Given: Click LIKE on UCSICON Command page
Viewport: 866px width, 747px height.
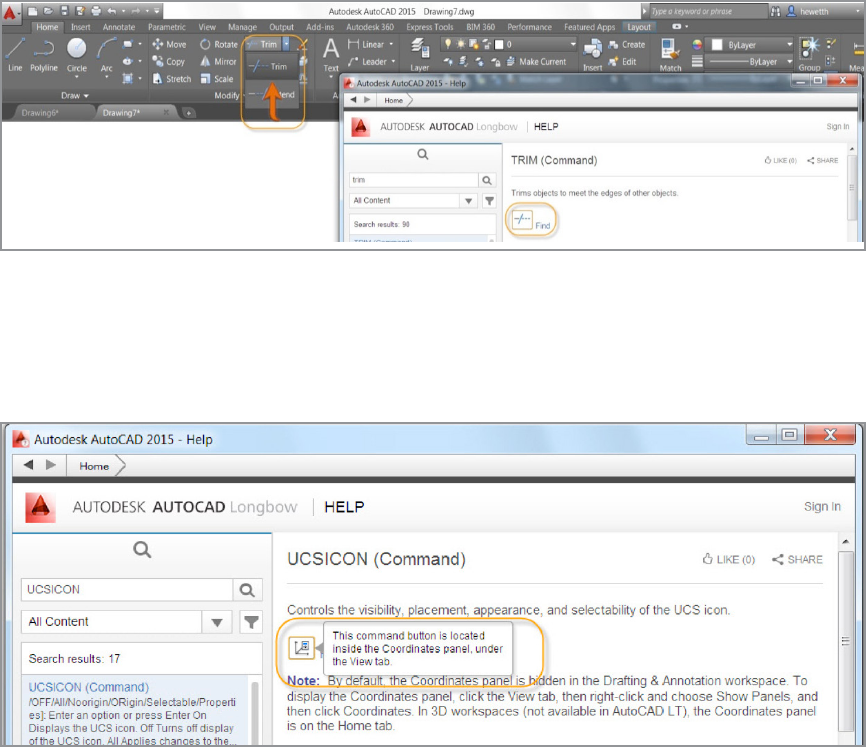Looking at the screenshot, I should coord(728,559).
